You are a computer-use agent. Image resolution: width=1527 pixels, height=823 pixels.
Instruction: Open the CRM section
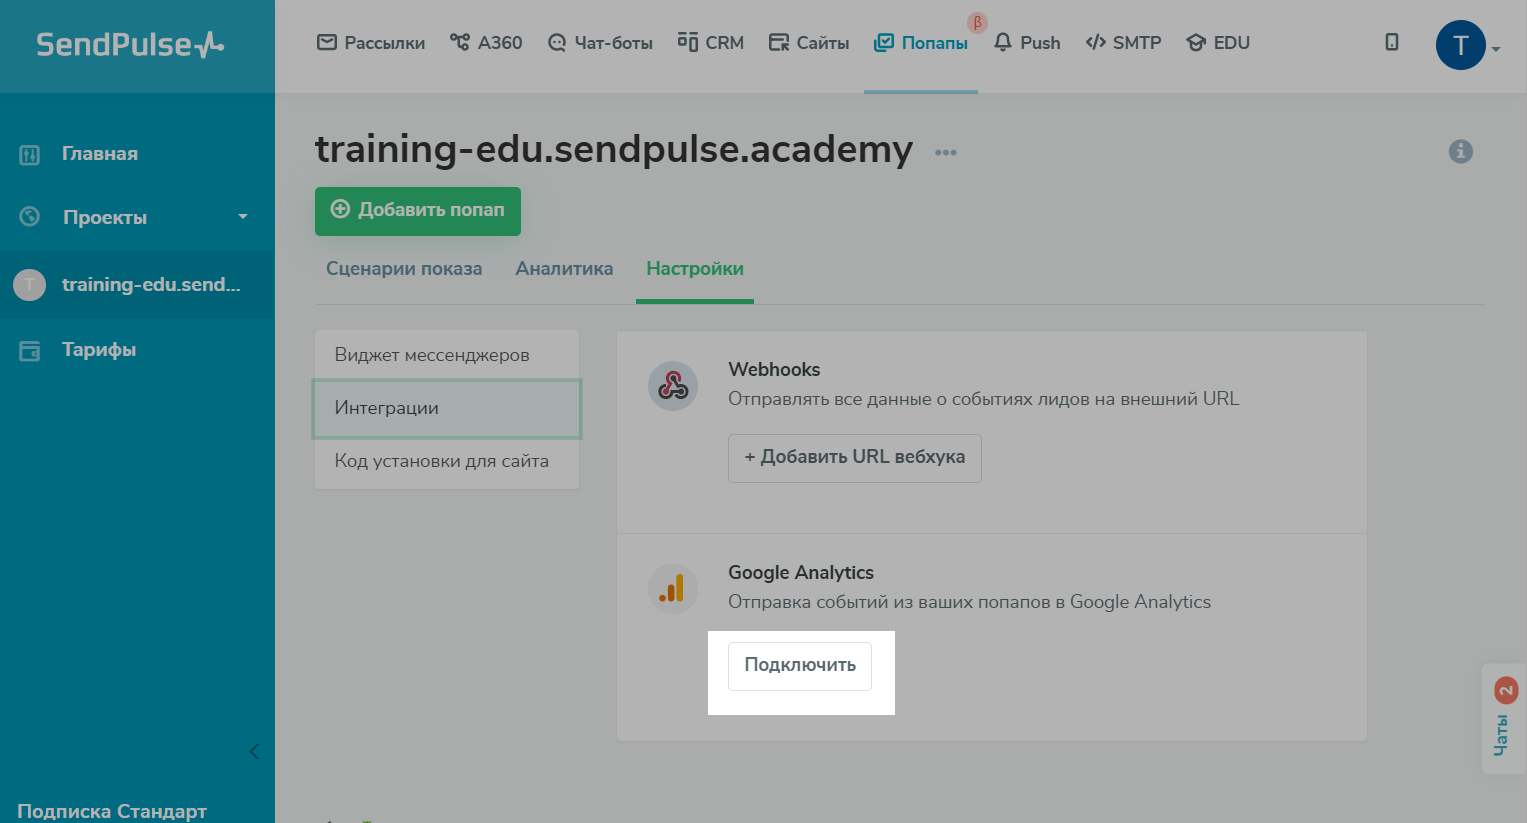711,43
